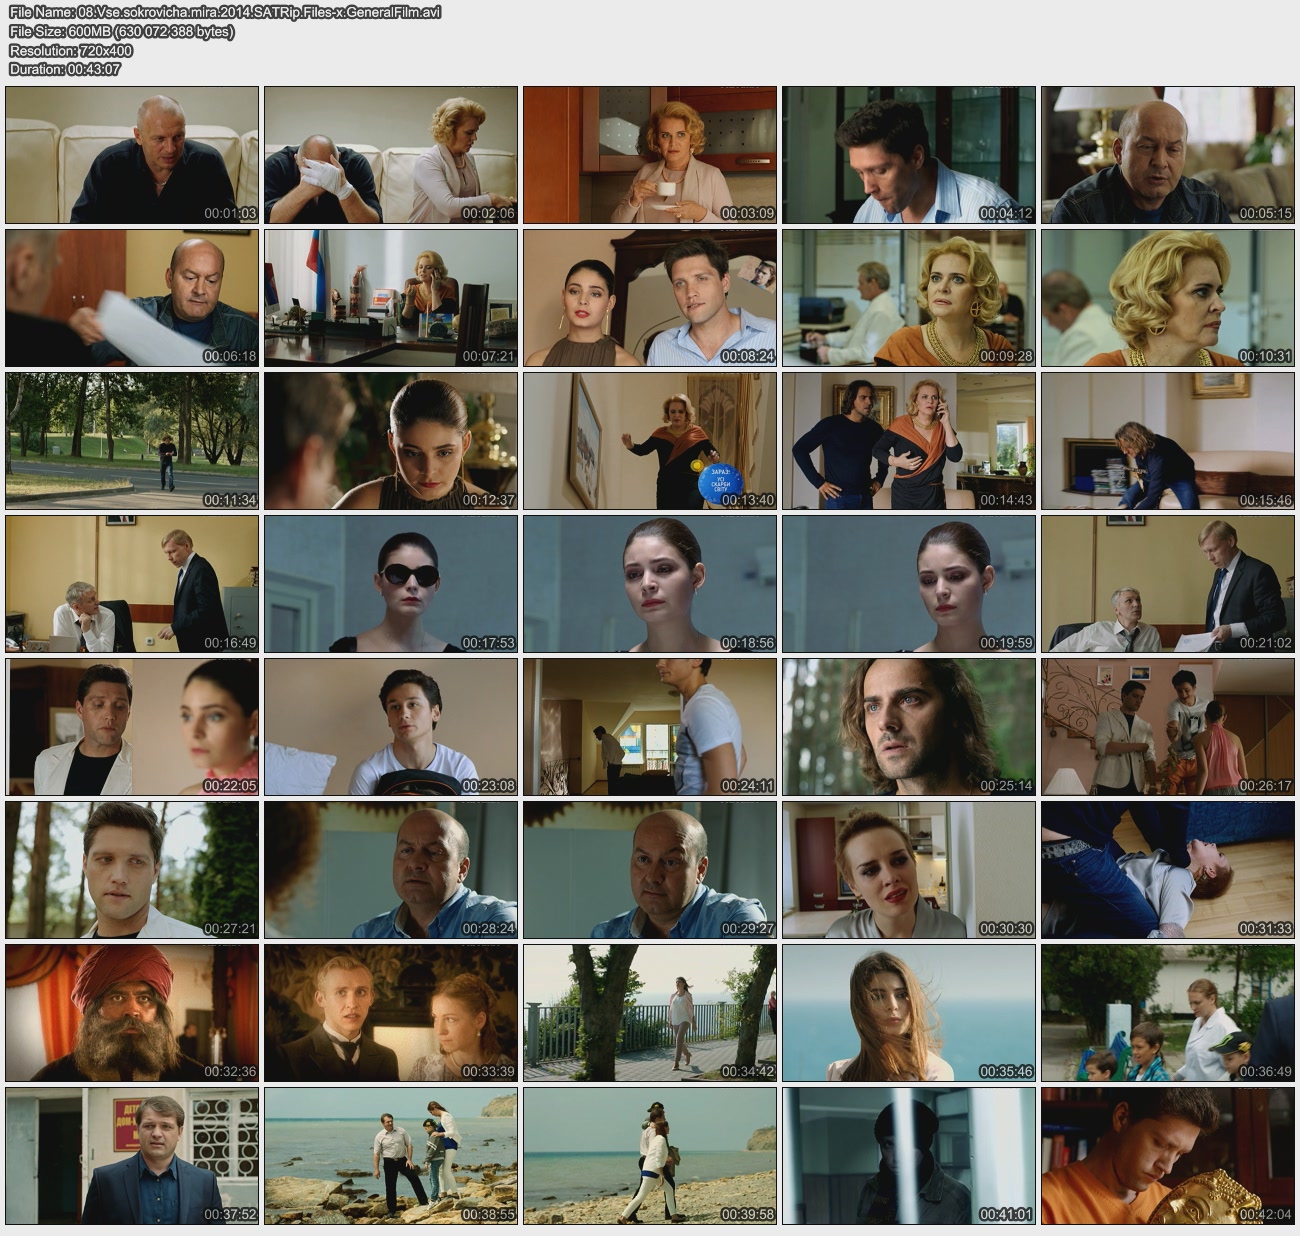Click the golden artifact thumbnail at 00:42:04
Viewport: 1300px width, 1236px height.
[x=1168, y=1156]
